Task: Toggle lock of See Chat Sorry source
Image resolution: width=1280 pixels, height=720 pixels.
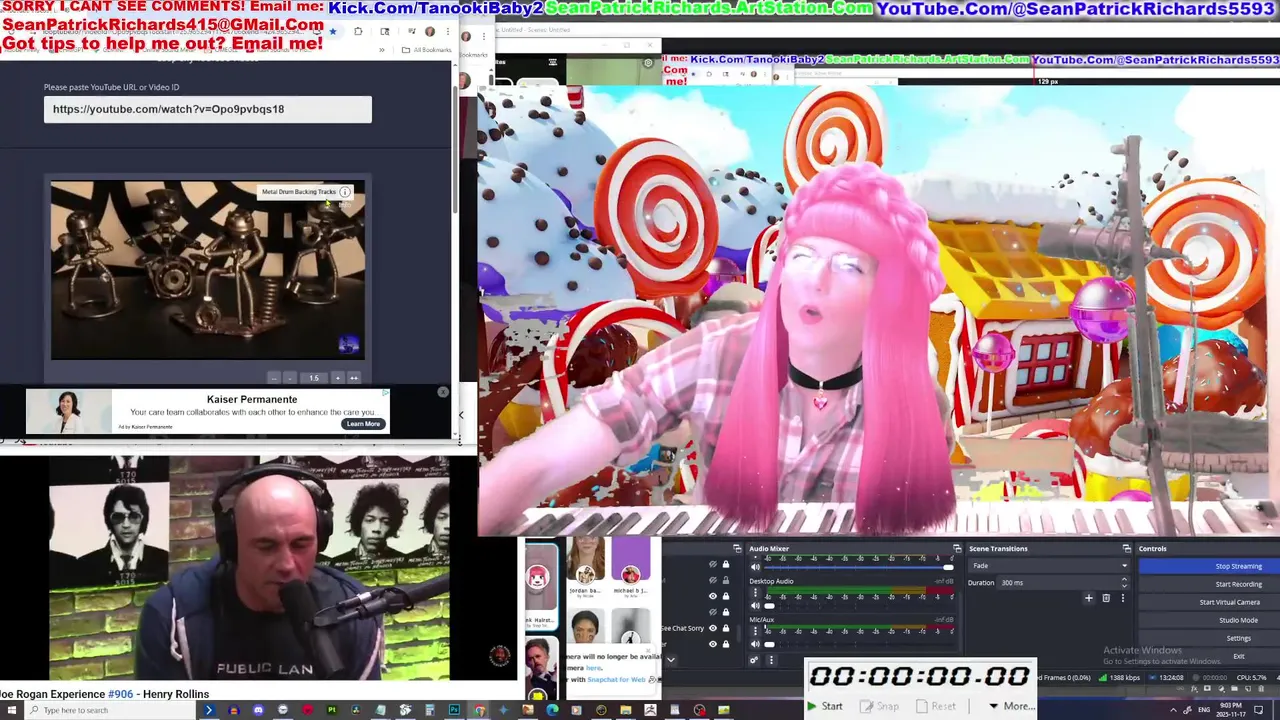Action: click(725, 628)
